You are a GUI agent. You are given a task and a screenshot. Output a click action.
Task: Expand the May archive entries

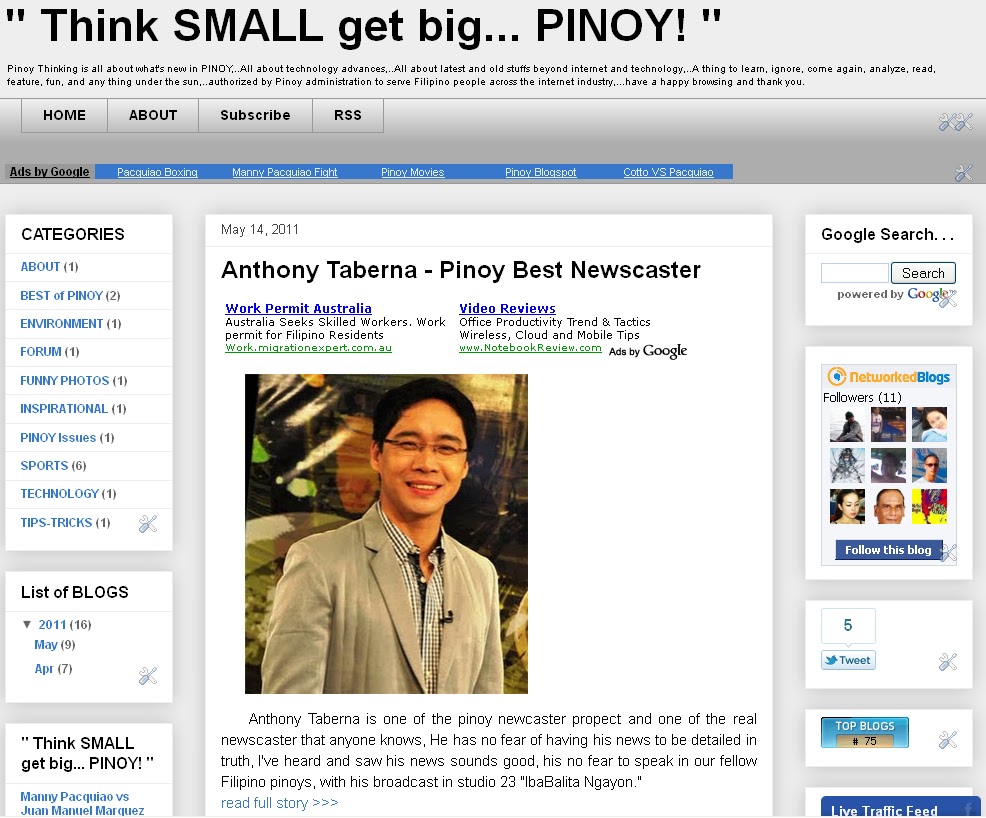[x=46, y=645]
